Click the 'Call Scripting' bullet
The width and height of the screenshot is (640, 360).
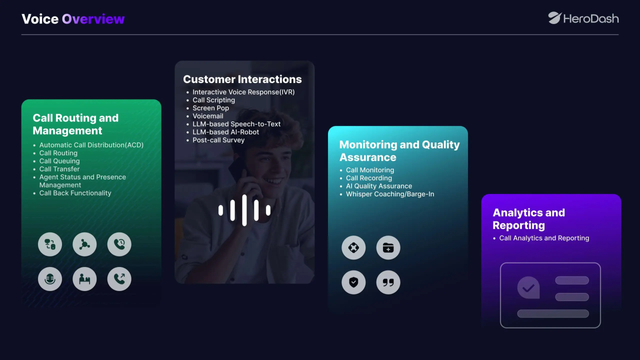coord(214,100)
